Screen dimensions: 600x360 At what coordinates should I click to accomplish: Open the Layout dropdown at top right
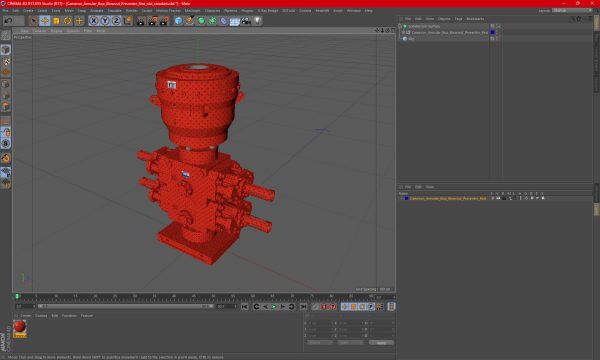click(572, 11)
